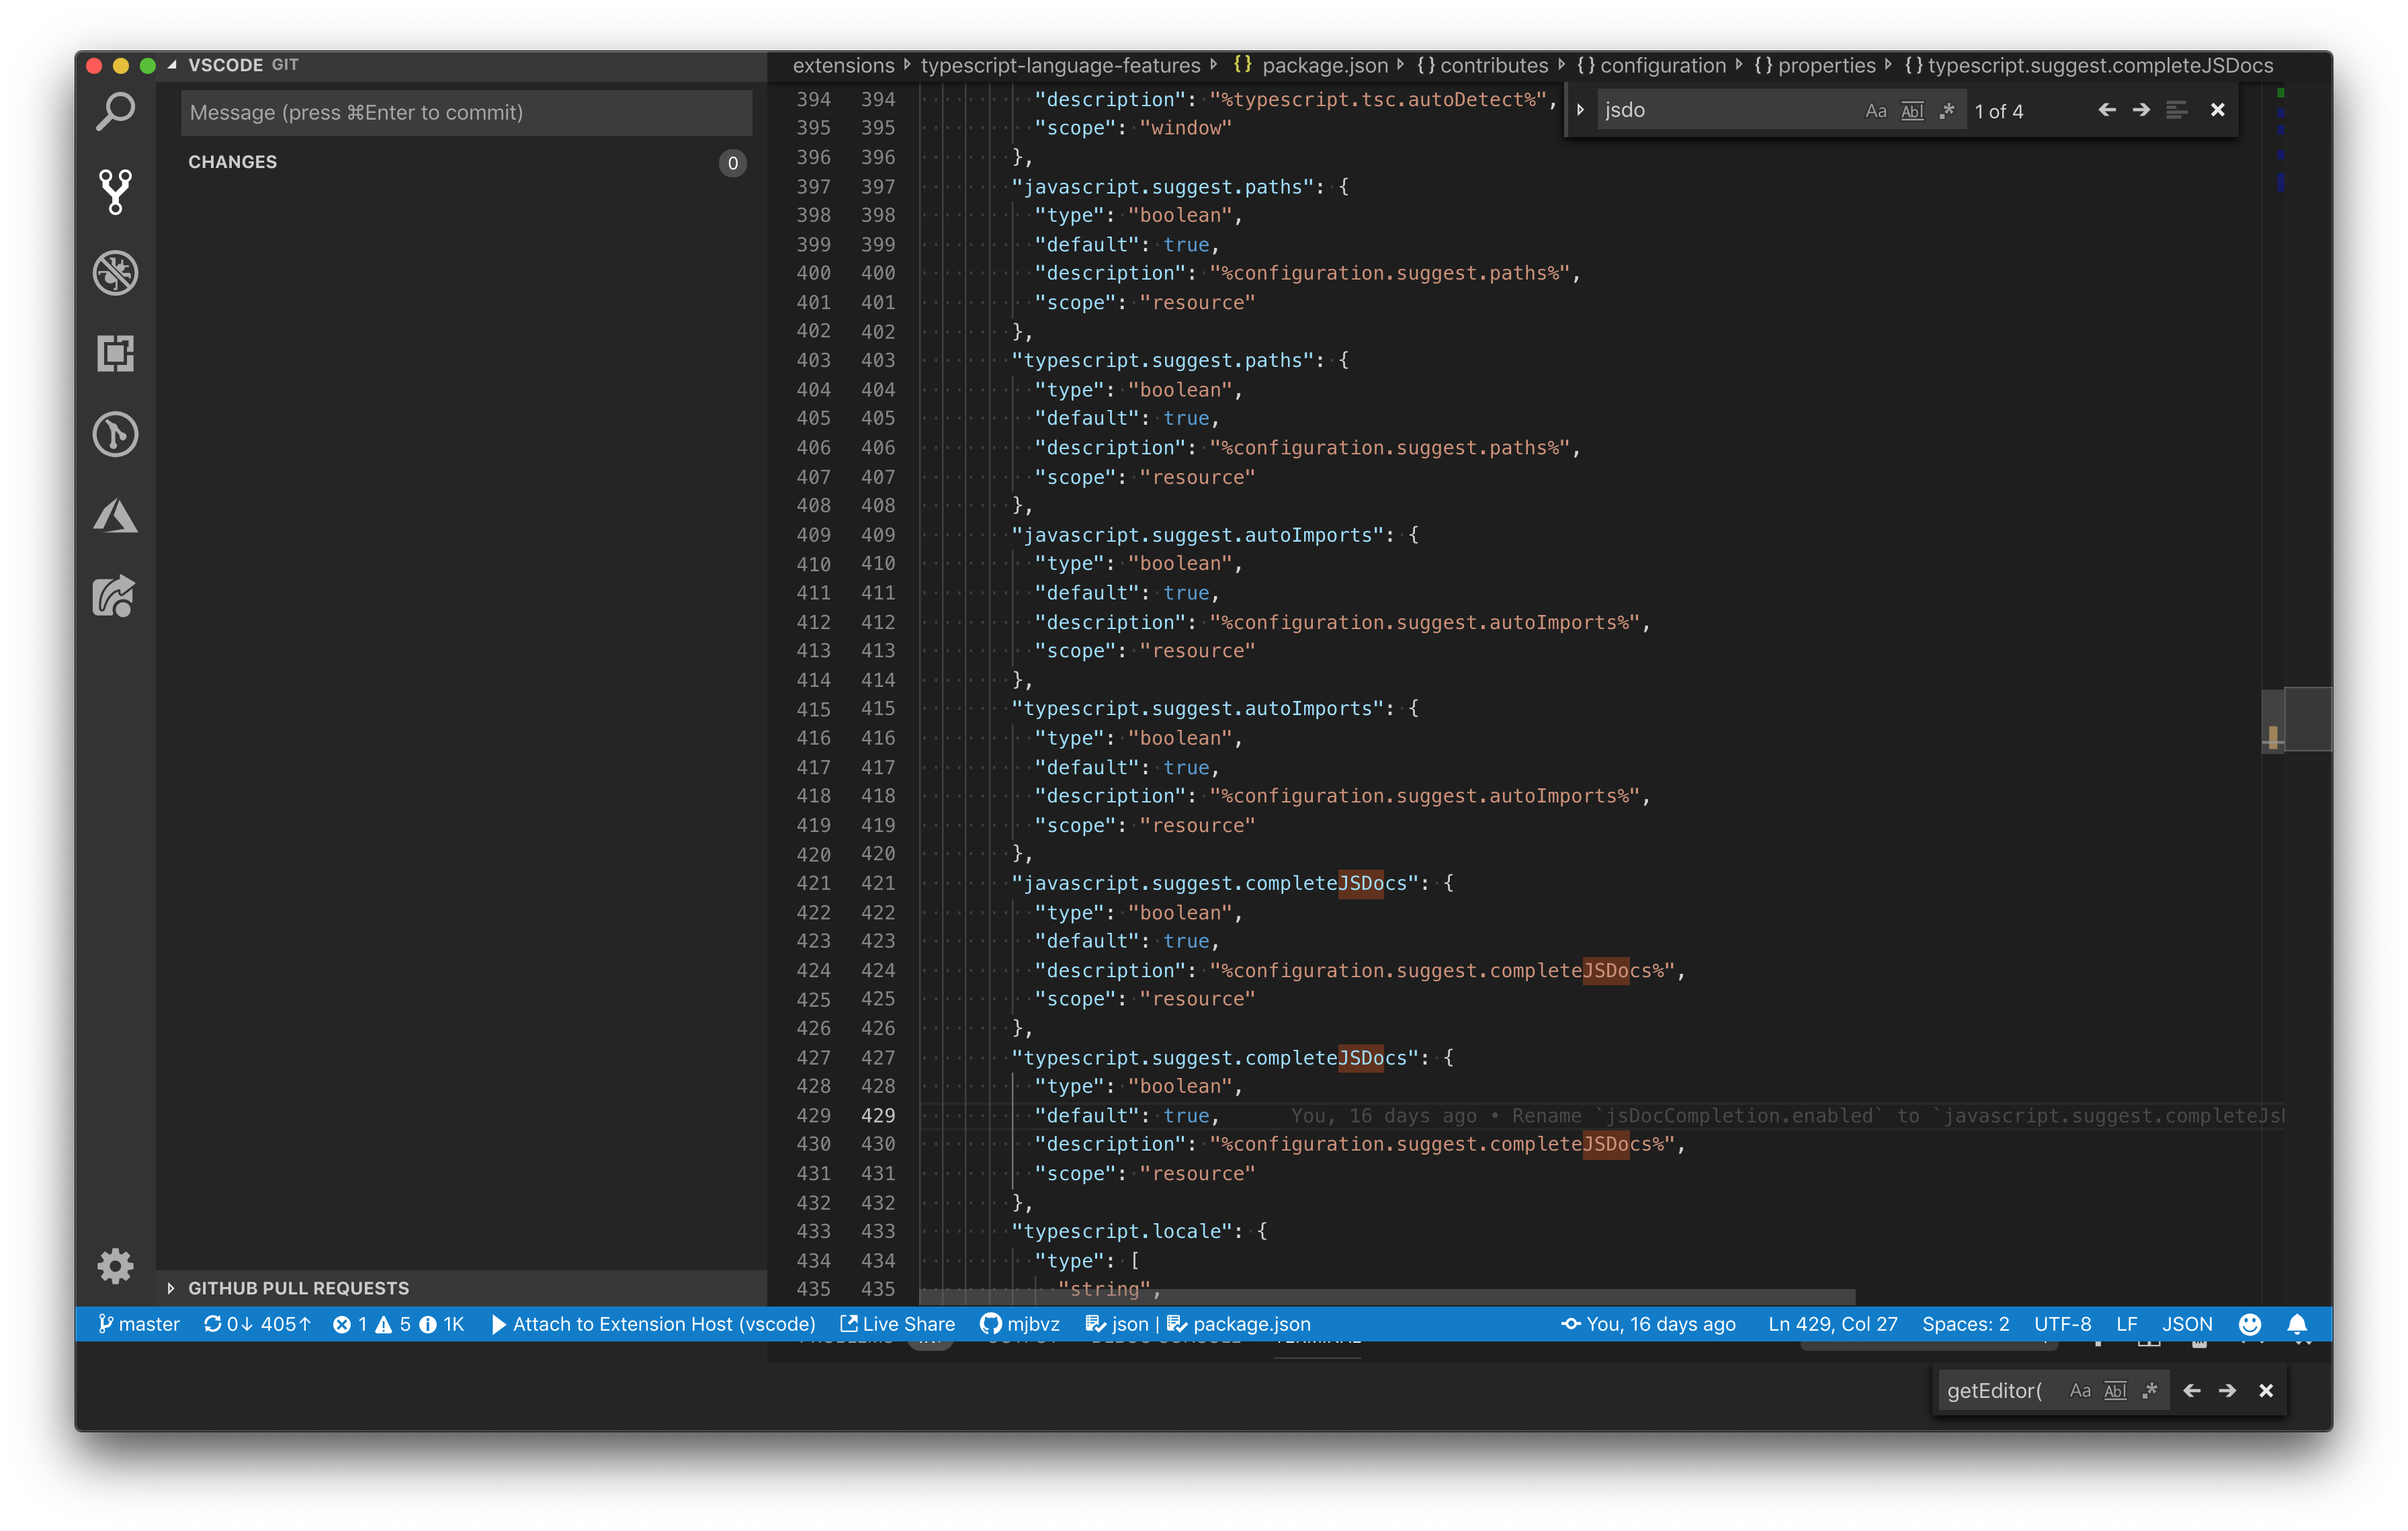Image resolution: width=2408 pixels, height=1531 pixels.
Task: Go to next search match arrow
Action: tap(2141, 110)
